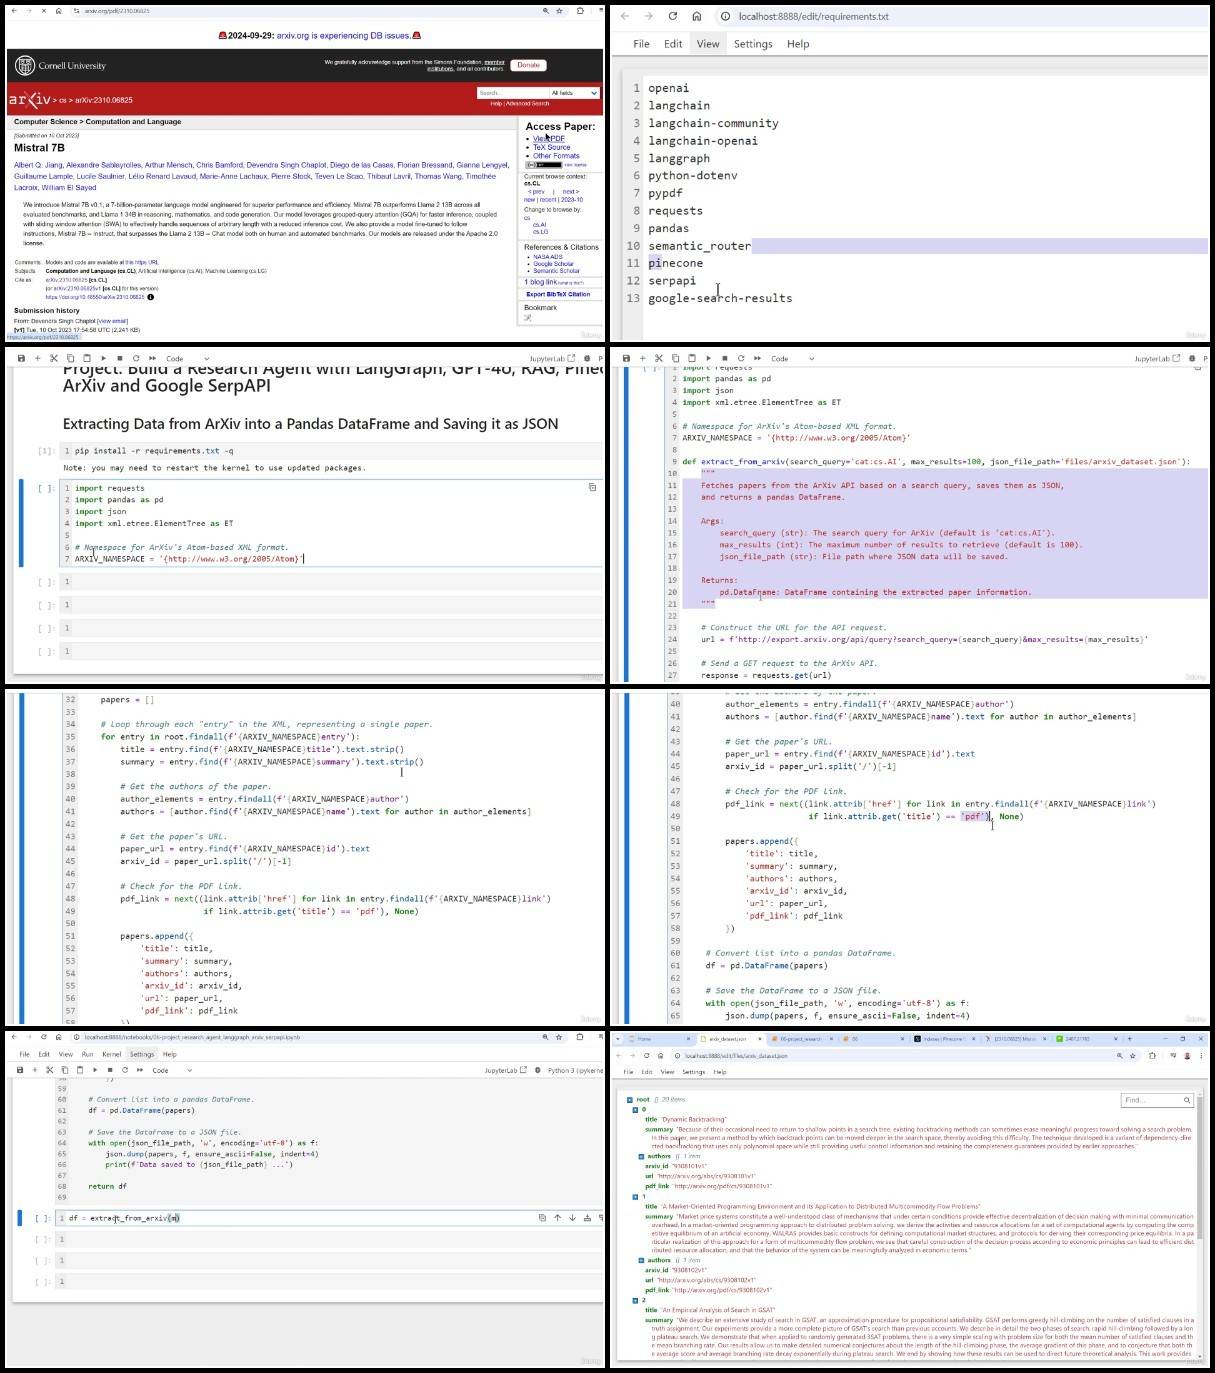Open the Google Scholar reference link
The width and height of the screenshot is (1215, 1373).
553,264
